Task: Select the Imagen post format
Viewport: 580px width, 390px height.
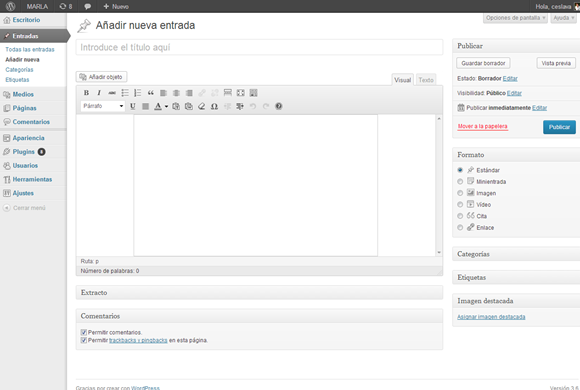Action: click(460, 193)
